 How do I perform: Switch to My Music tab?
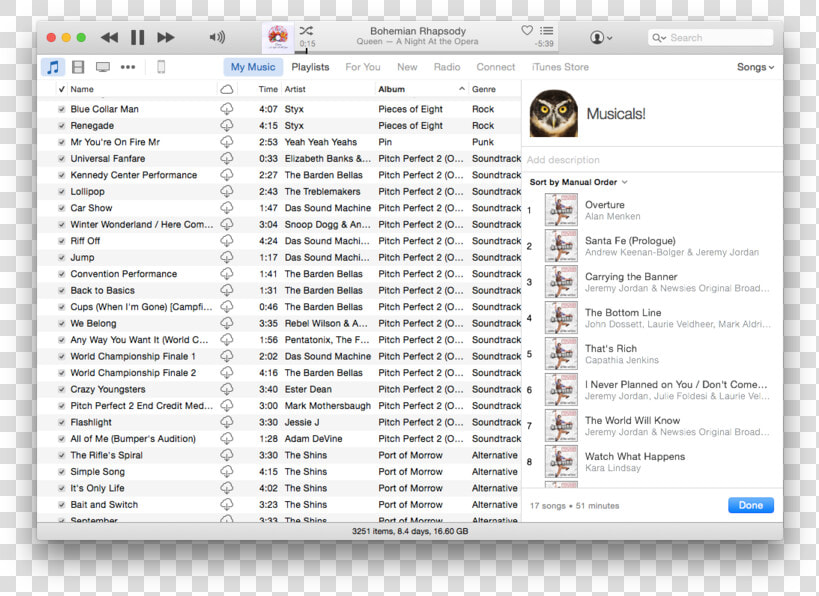coord(253,67)
